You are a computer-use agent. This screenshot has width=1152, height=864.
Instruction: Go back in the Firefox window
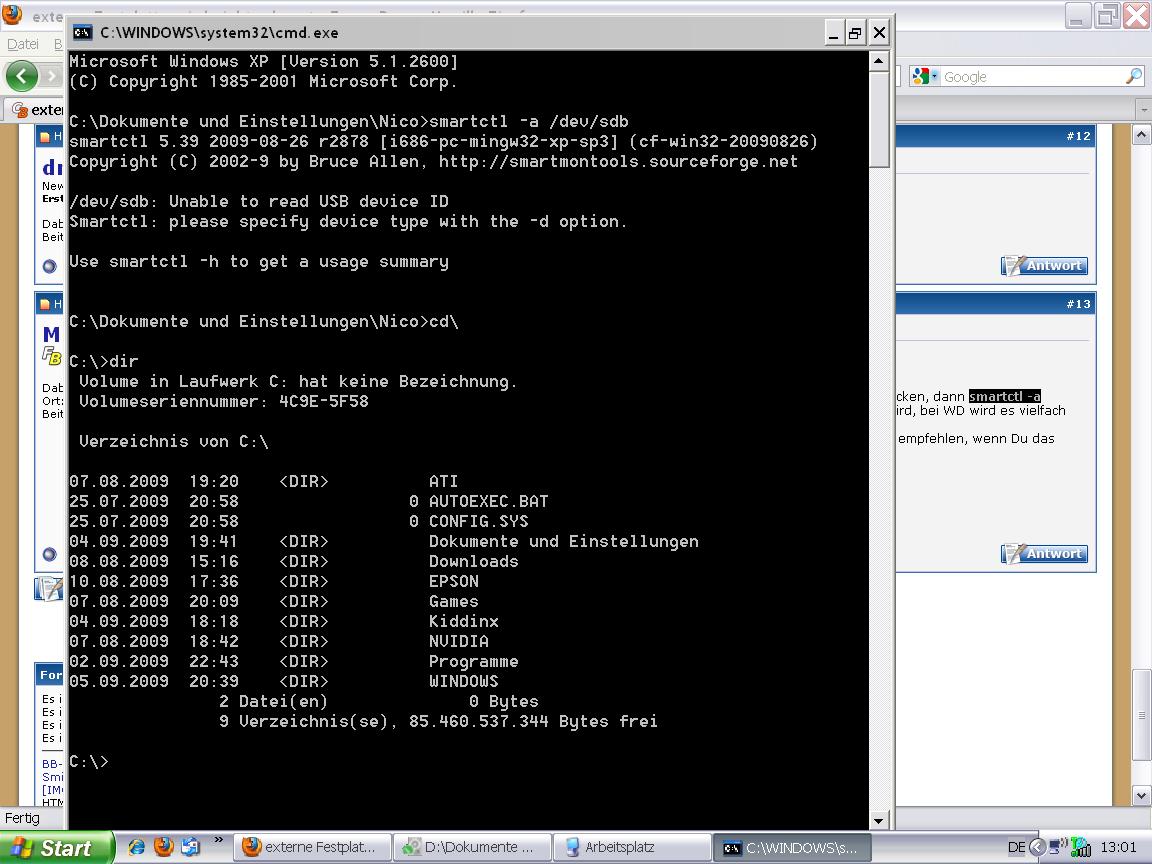21,76
